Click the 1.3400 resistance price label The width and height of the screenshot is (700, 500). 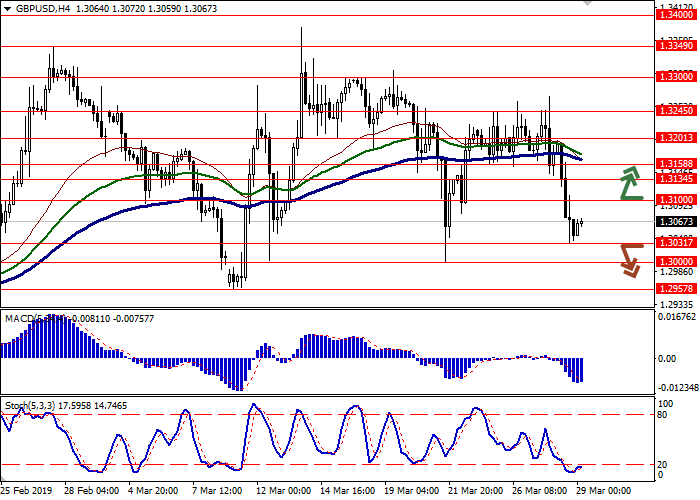[676, 15]
